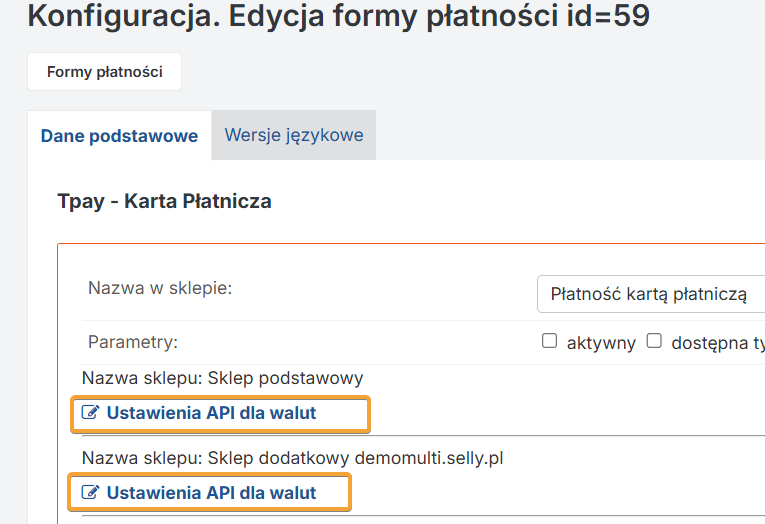This screenshot has width=765, height=524.
Task: Click the 'Nazwa w sklepie:' field label
Action: click(x=160, y=288)
